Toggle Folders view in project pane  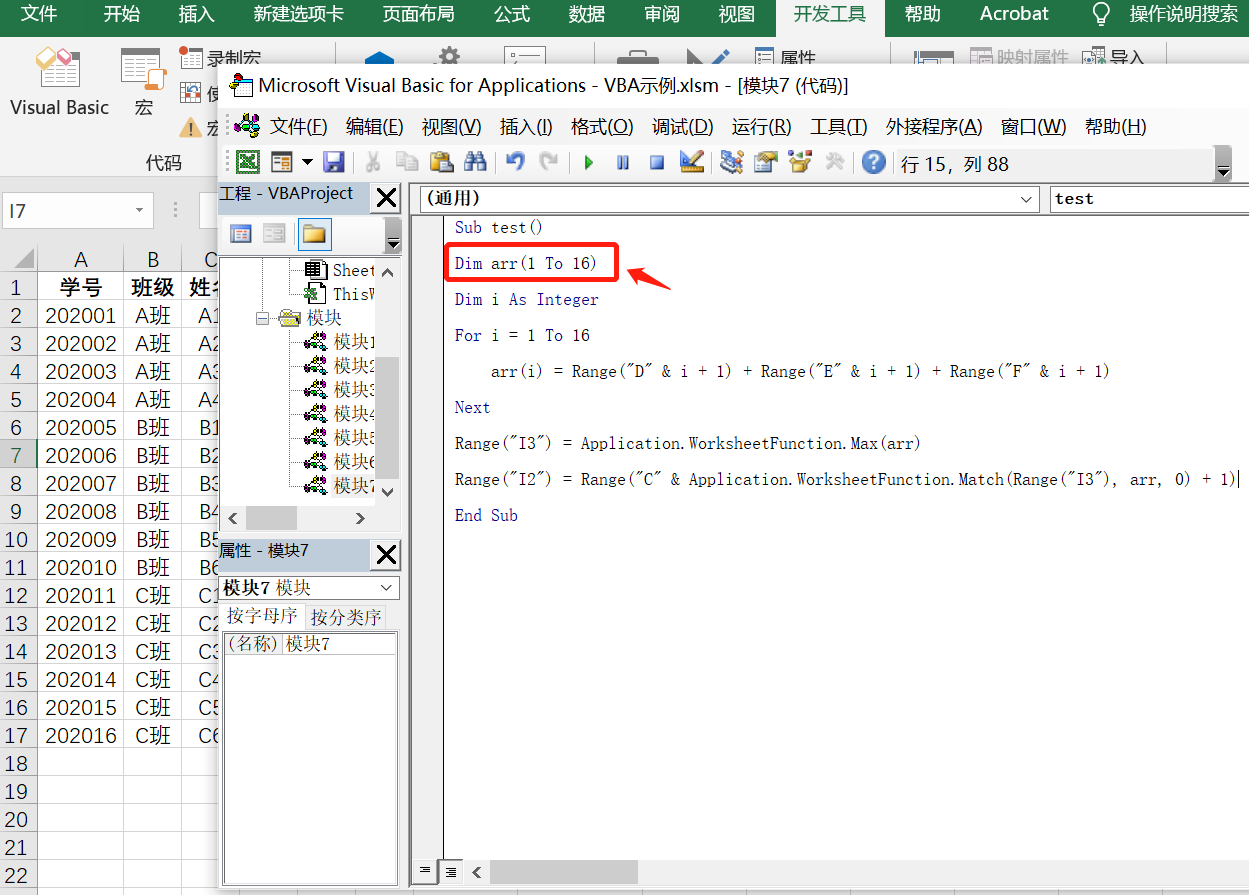(314, 234)
